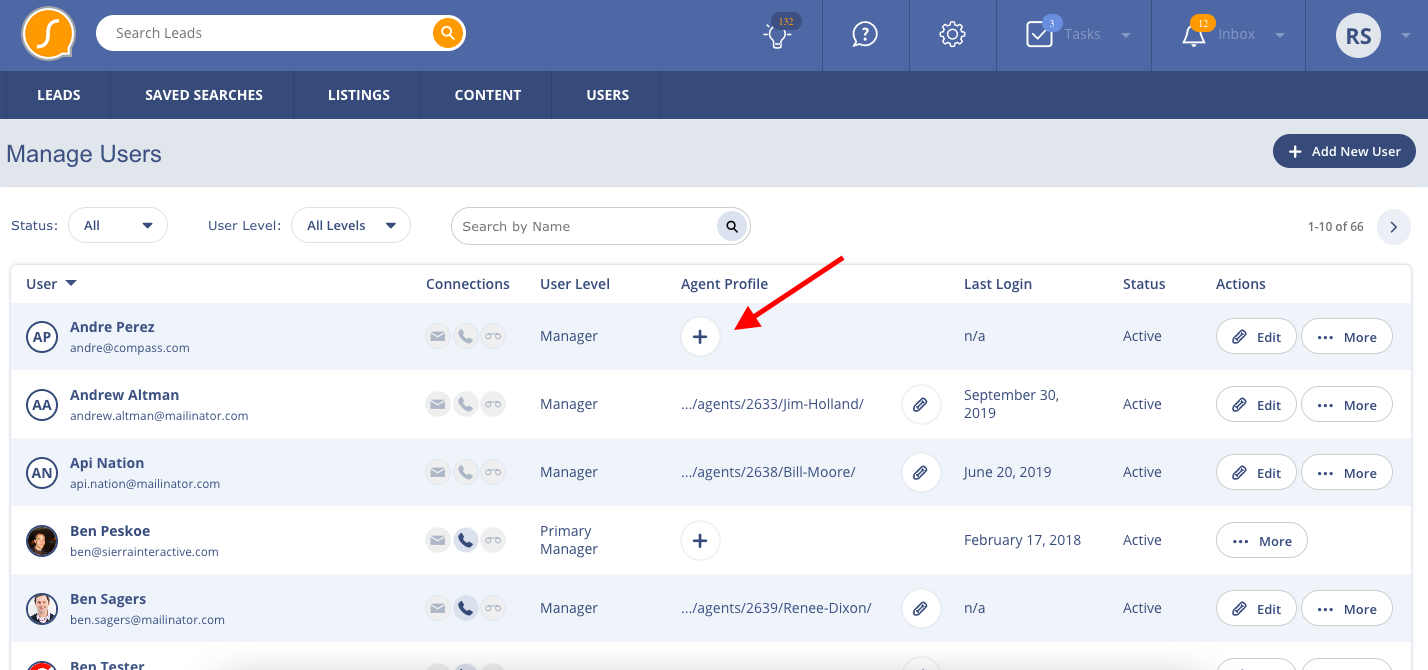Expand the Inbox dropdown arrow

pyautogui.click(x=1280, y=35)
